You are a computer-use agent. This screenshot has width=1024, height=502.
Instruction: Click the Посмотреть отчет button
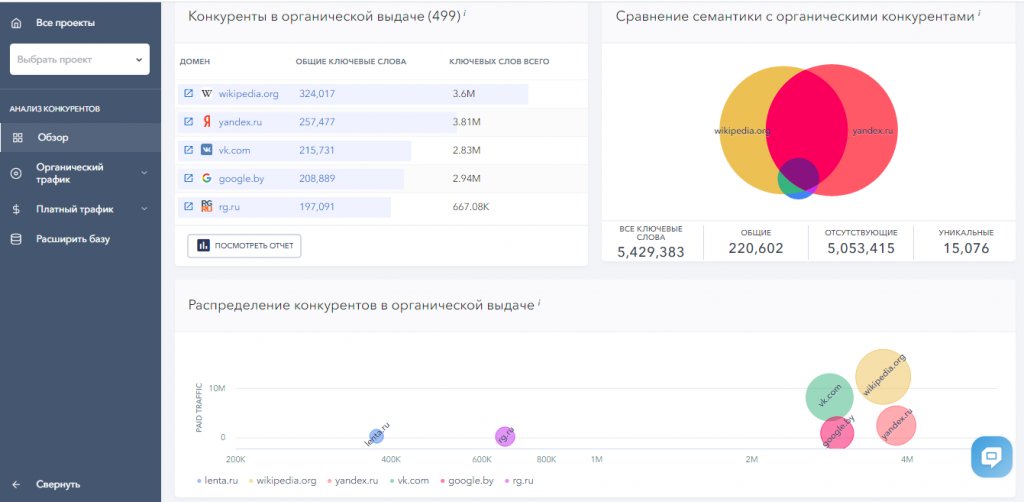pyautogui.click(x=244, y=246)
